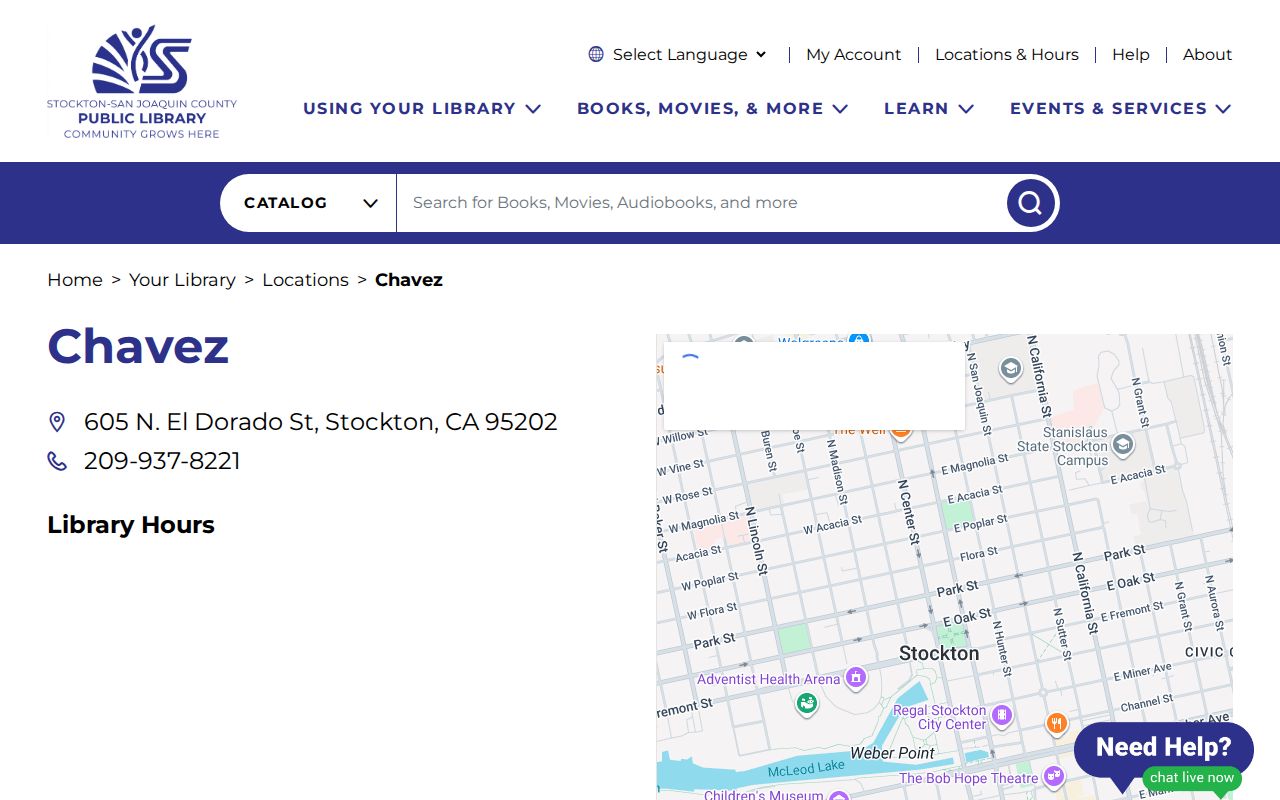The image size is (1280, 800).
Task: Click the Library Hours heading
Action: coord(131,525)
